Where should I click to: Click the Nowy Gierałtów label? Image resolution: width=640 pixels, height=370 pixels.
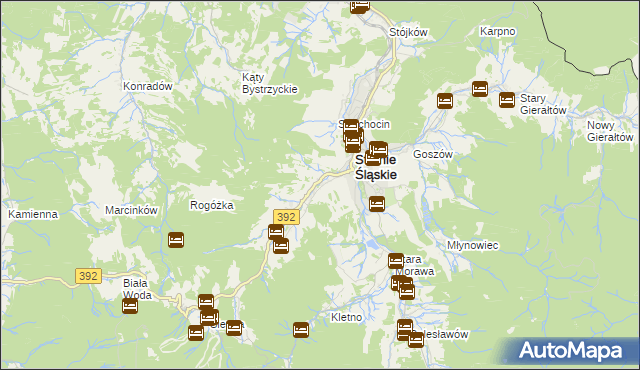coord(610,131)
